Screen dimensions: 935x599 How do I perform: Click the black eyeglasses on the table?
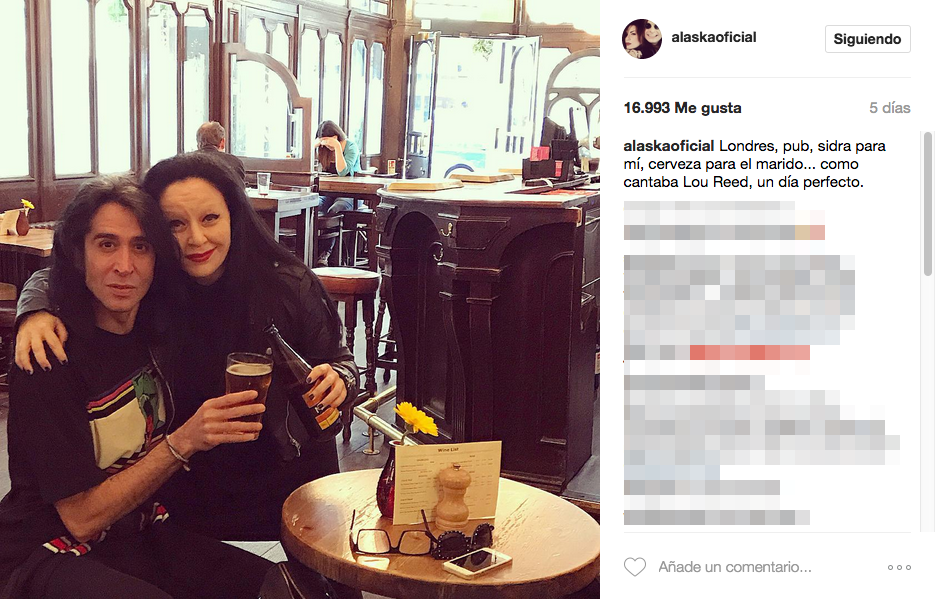392,538
